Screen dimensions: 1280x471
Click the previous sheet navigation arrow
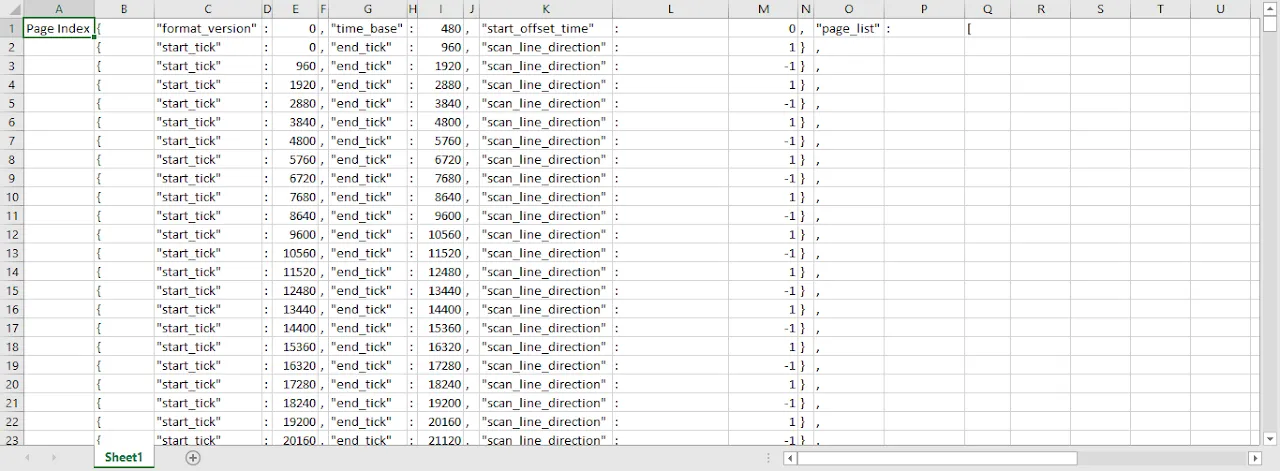point(27,458)
